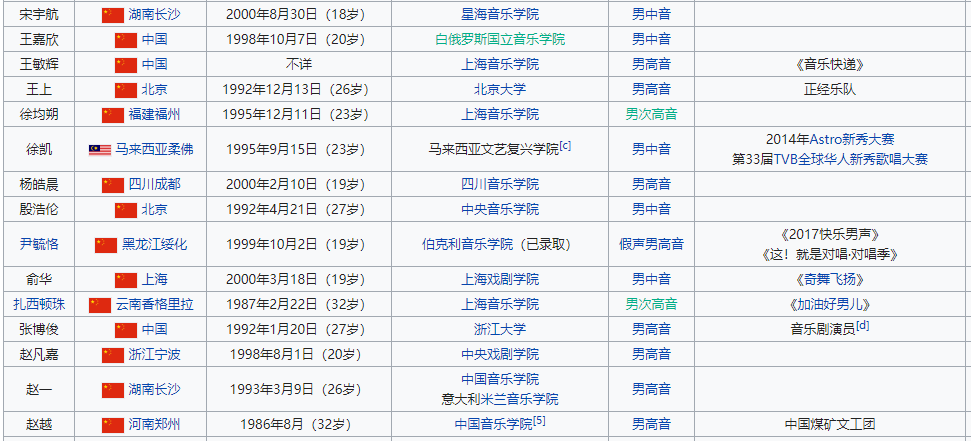971x441 pixels.
Task: Click the China flag next to 湖南长沙 in 宋宇航 row
Action: click(x=113, y=15)
